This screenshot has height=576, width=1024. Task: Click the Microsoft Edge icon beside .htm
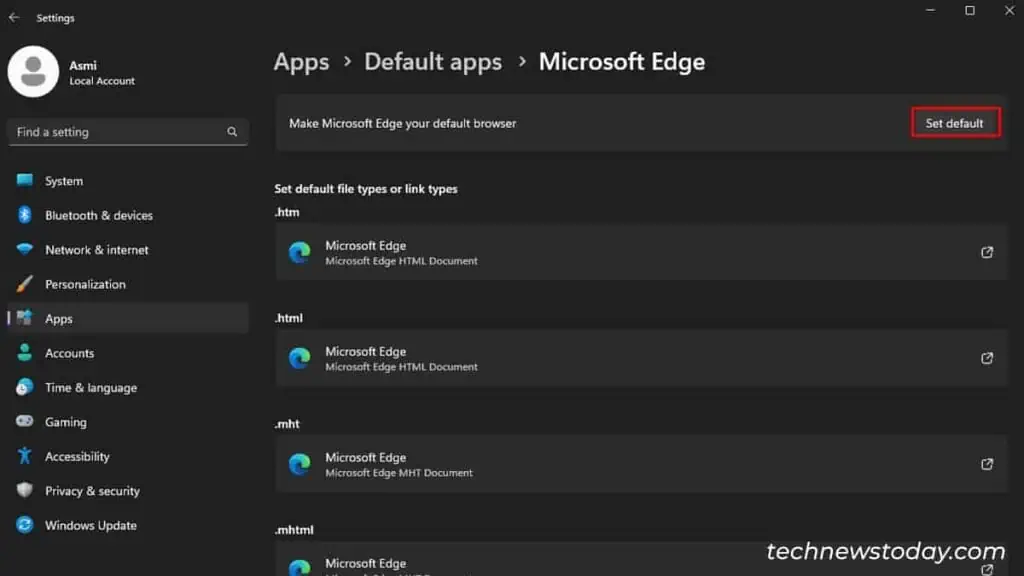(x=299, y=252)
